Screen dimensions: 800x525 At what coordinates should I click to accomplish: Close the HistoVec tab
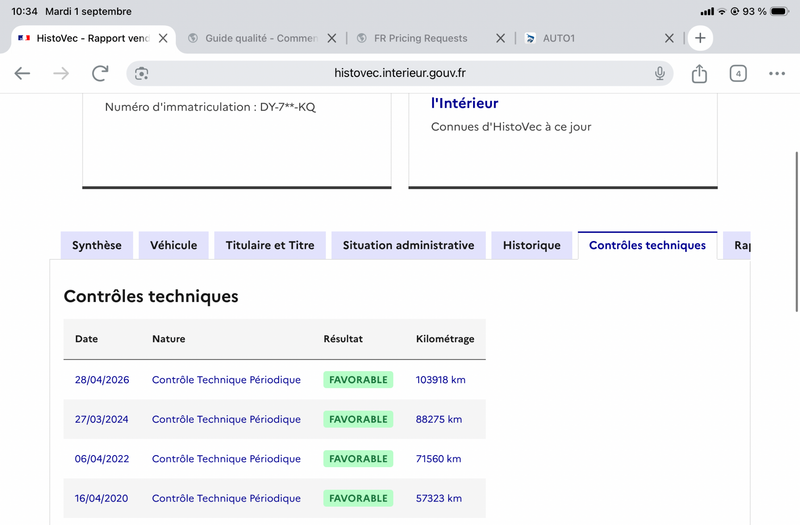tap(163, 38)
